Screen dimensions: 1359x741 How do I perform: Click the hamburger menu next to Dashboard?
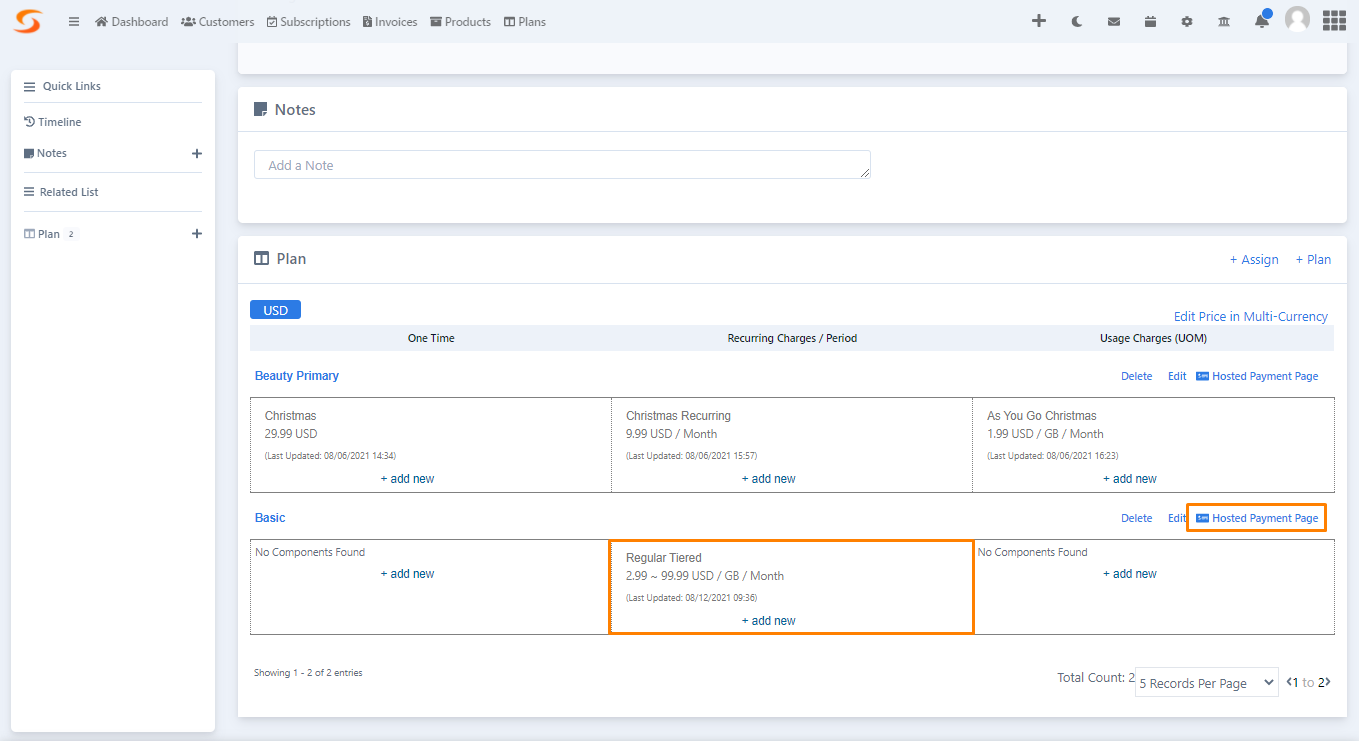pos(73,21)
